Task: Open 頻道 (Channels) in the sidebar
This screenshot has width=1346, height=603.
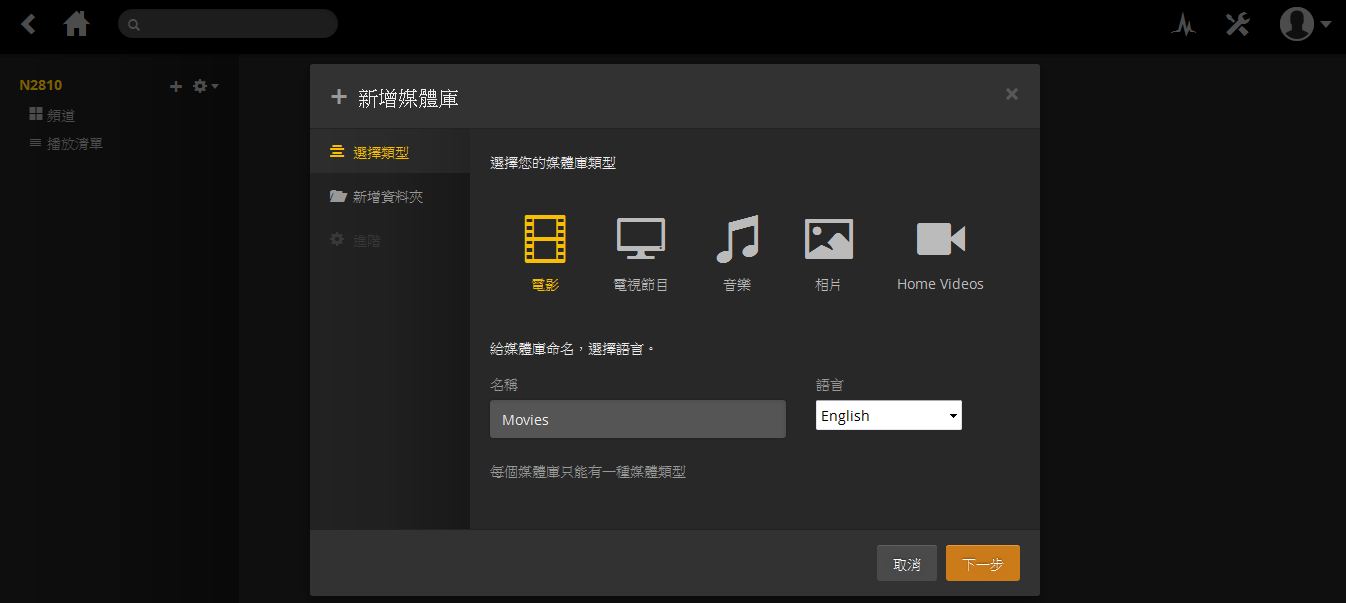Action: (52, 115)
